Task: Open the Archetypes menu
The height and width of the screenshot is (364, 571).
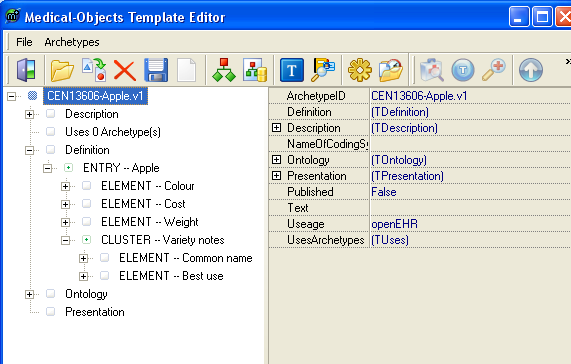Action: (72, 42)
